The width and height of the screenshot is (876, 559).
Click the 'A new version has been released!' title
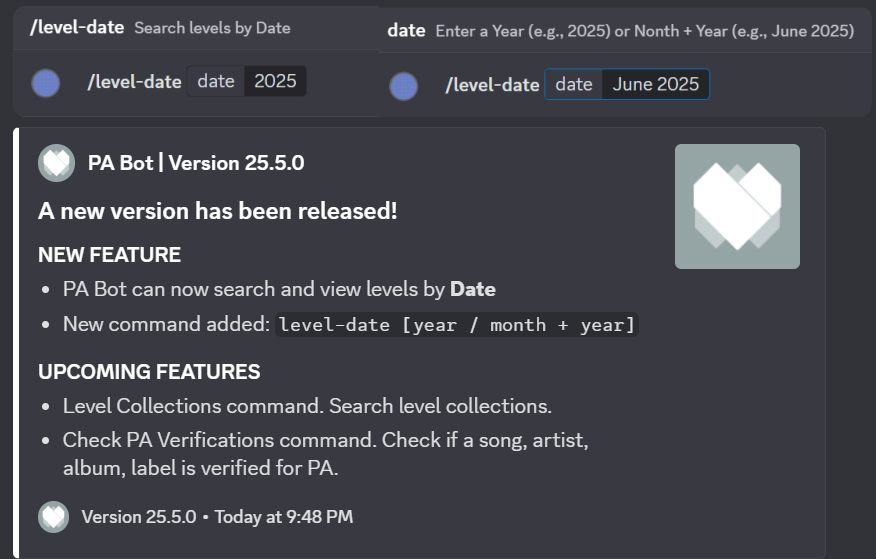[217, 211]
